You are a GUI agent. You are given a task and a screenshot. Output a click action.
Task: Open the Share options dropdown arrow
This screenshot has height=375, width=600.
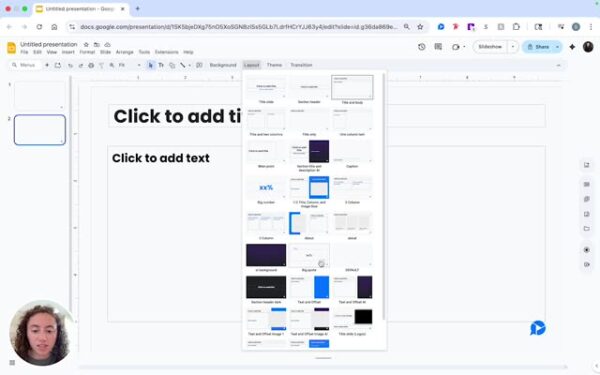[x=558, y=47]
